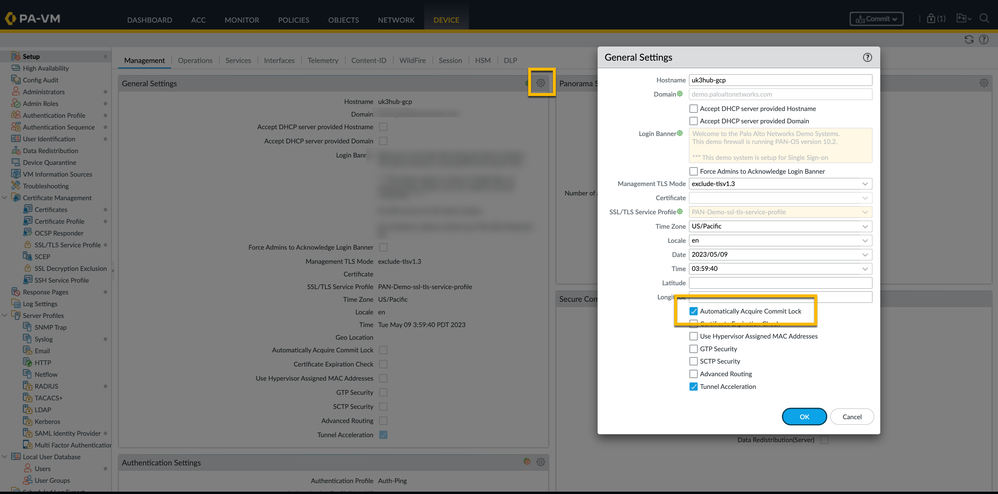Switch to the POLICIES tab
998x494 pixels.
coord(294,20)
